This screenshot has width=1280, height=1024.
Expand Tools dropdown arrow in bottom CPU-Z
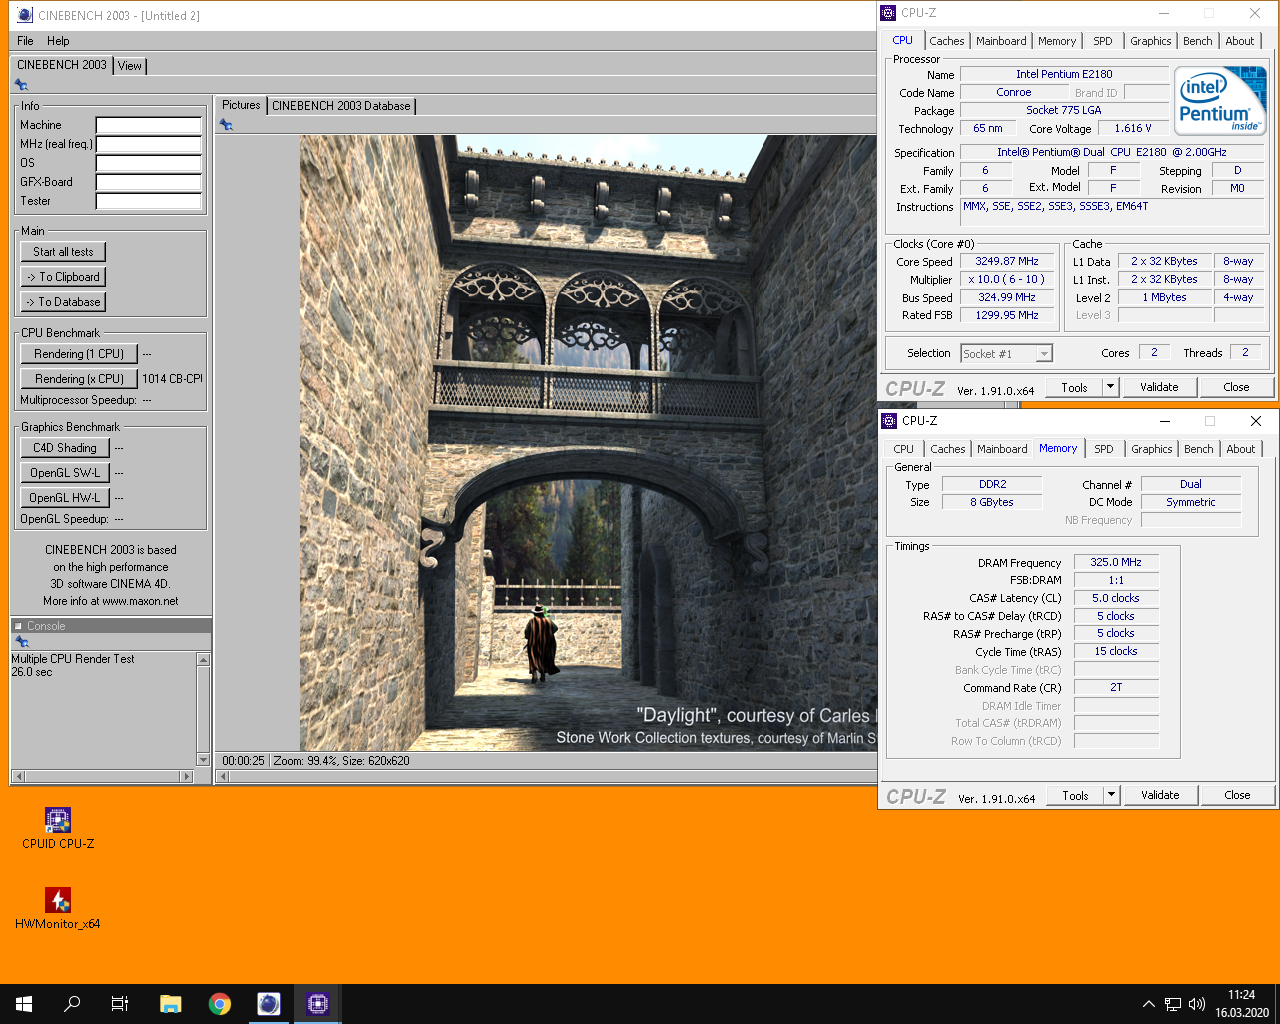click(1111, 795)
